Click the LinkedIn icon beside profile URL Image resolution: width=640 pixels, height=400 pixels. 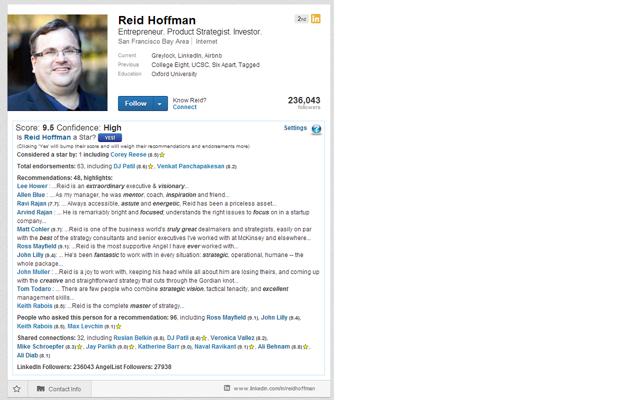pos(228,388)
